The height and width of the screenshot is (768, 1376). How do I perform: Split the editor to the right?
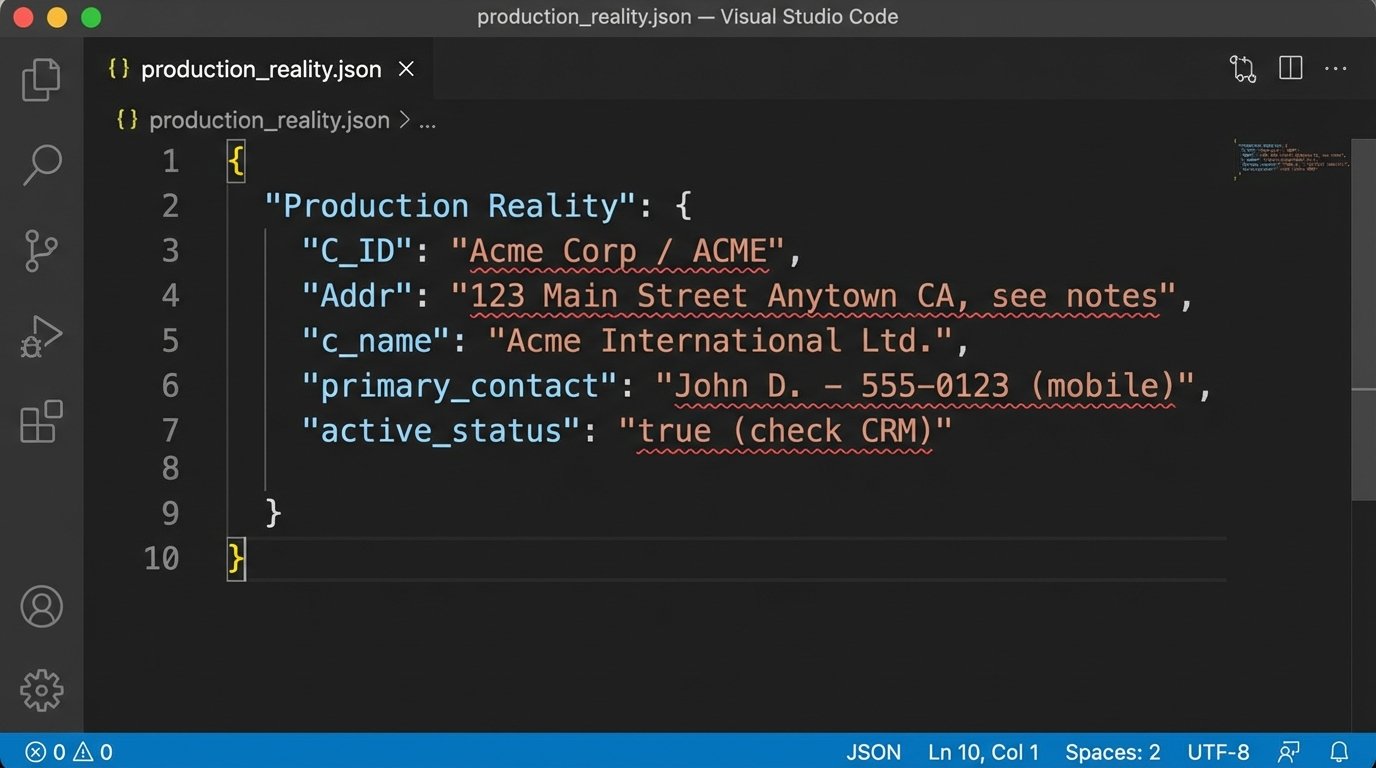(1290, 69)
